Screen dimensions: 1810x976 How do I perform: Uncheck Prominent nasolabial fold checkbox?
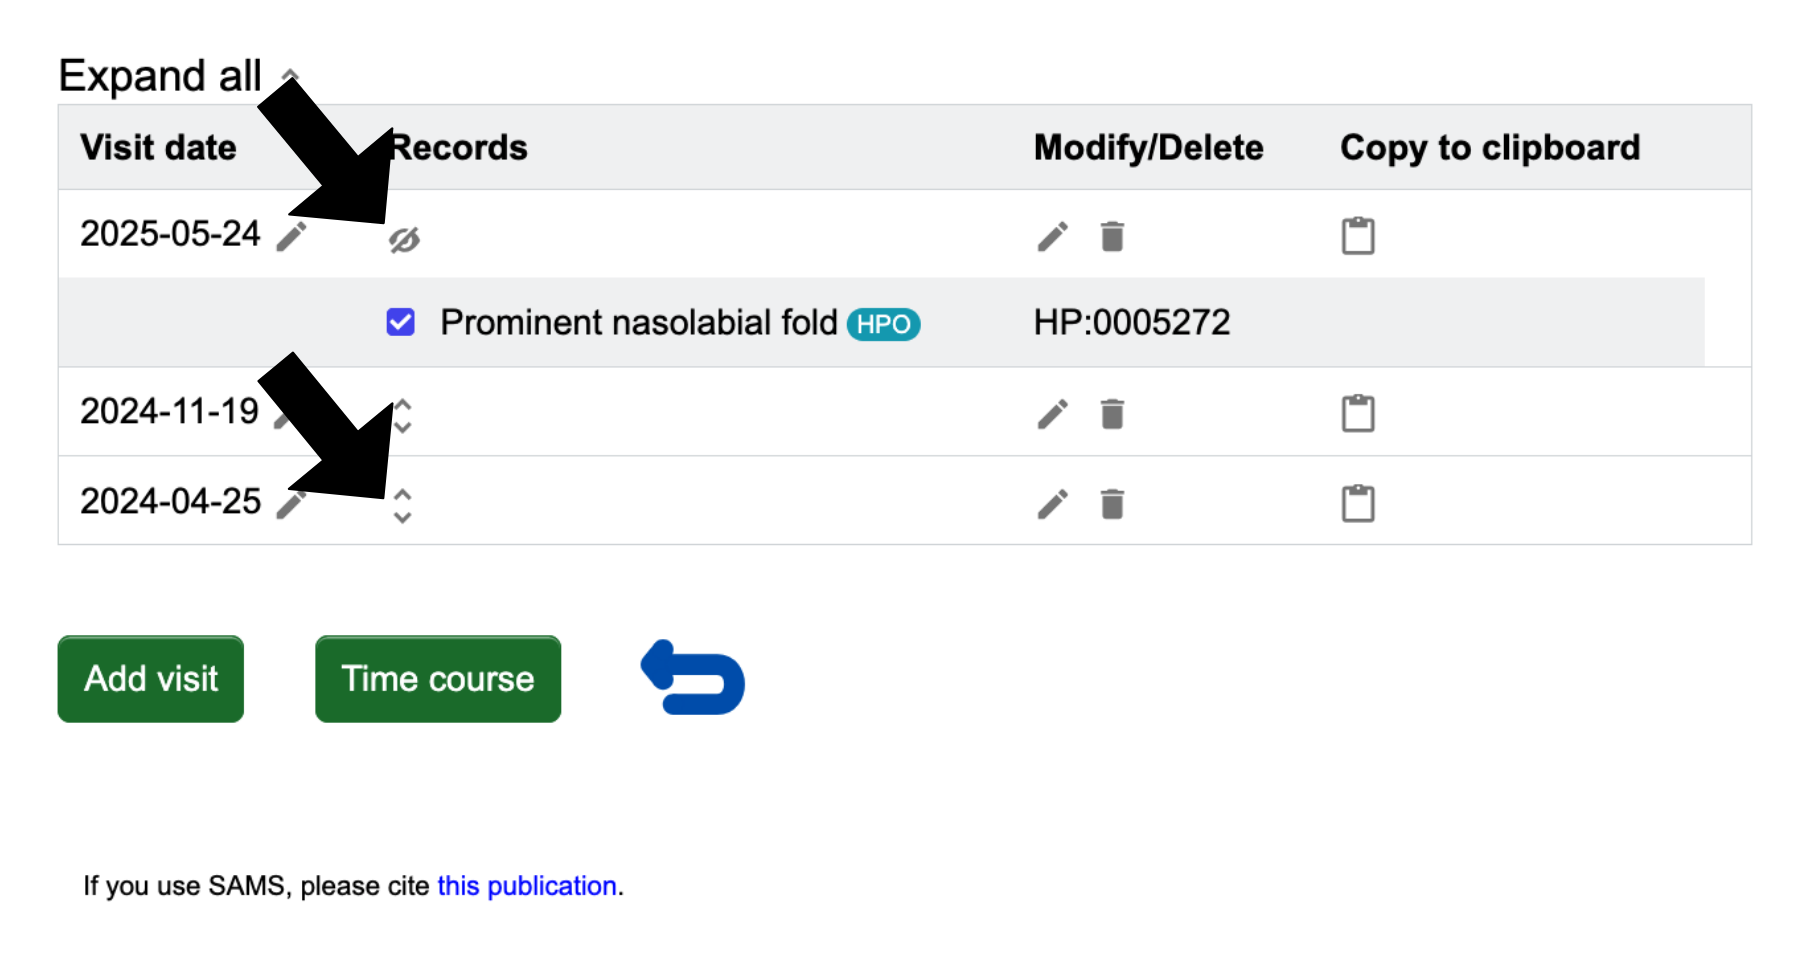tap(401, 322)
